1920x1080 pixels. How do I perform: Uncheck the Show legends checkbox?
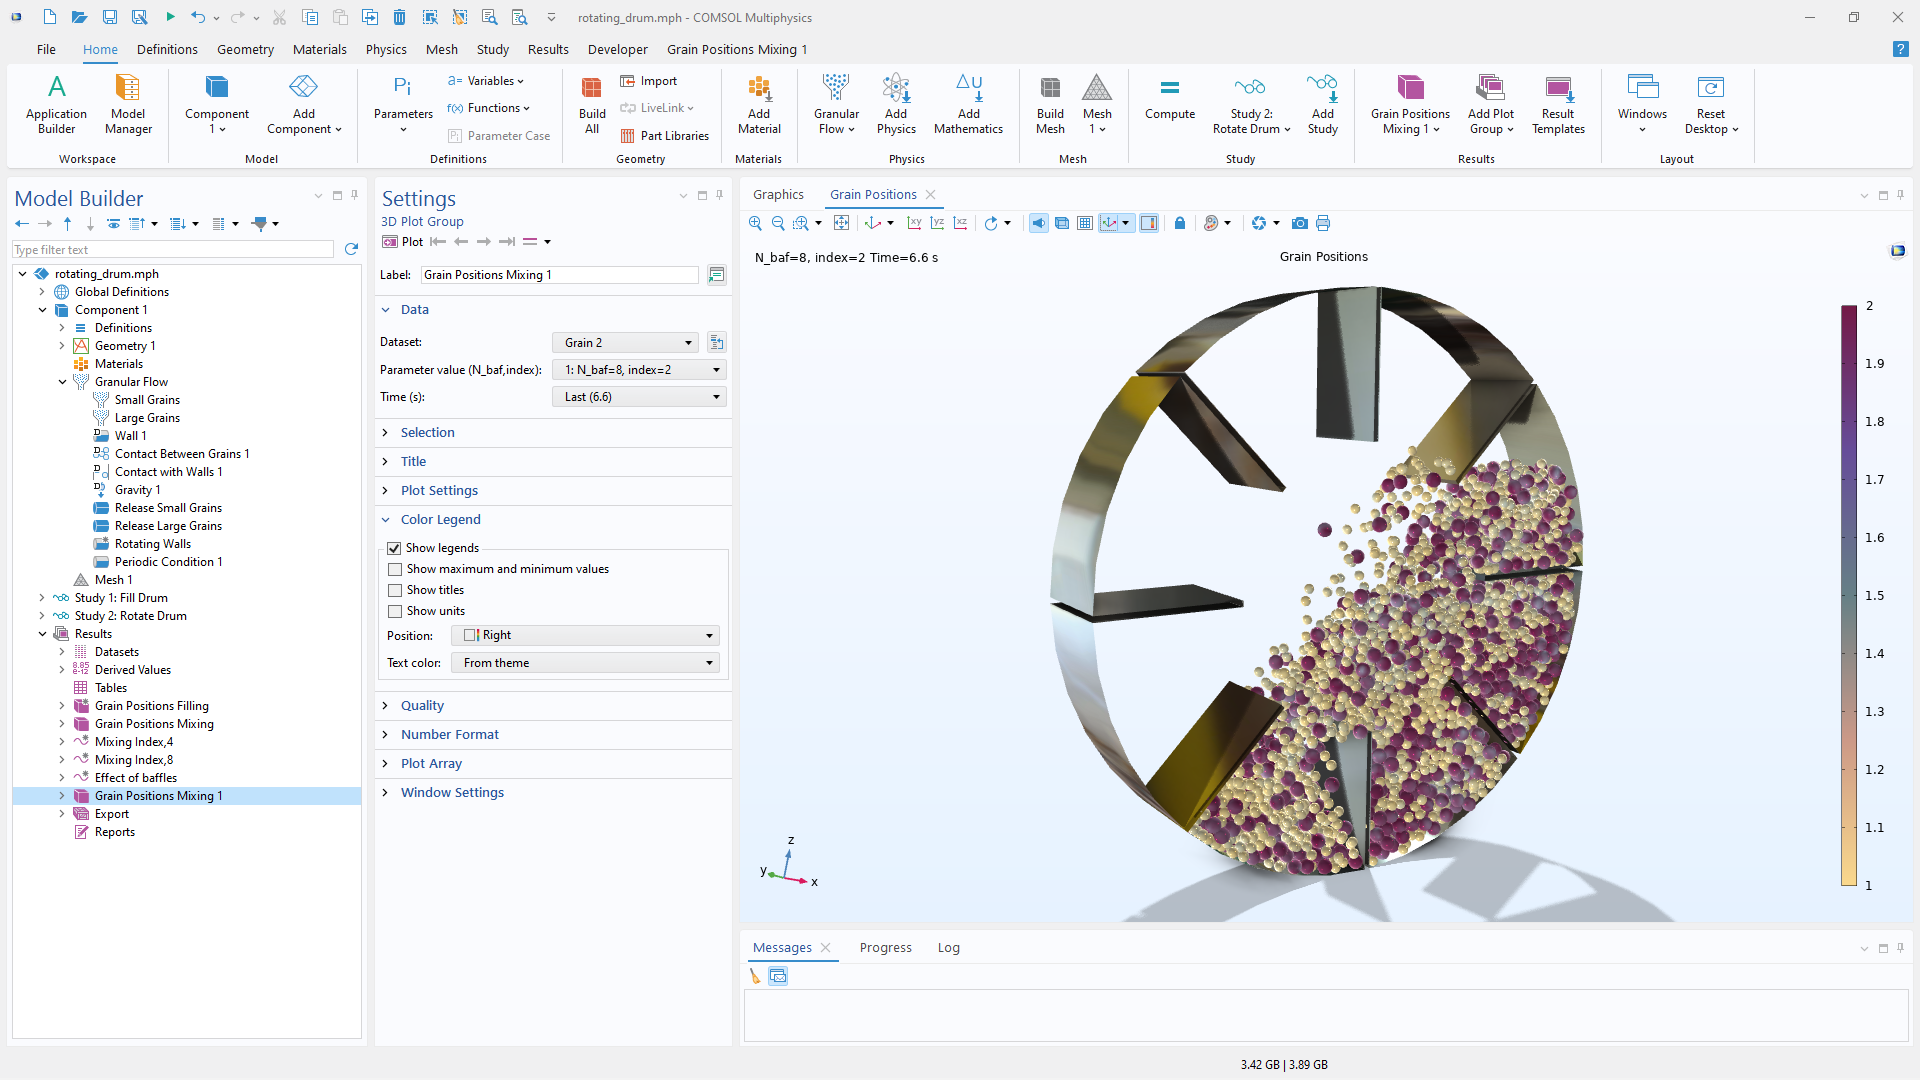click(394, 548)
